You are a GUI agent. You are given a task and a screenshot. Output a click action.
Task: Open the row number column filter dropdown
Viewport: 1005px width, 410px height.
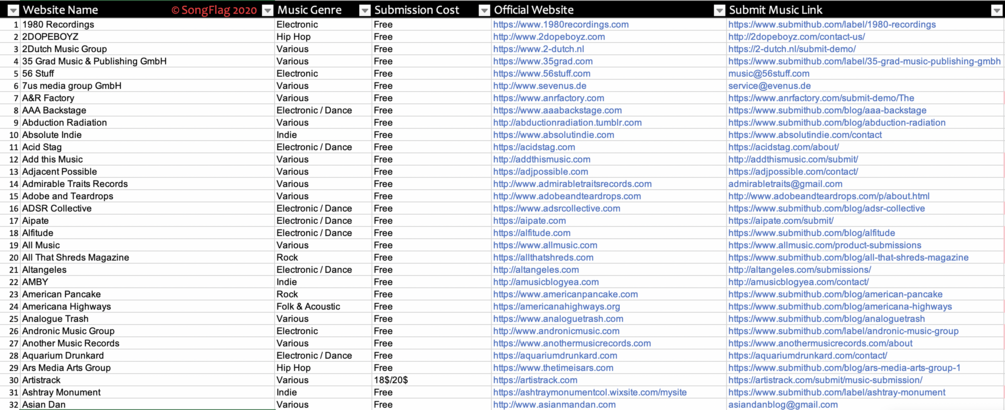pos(11,10)
